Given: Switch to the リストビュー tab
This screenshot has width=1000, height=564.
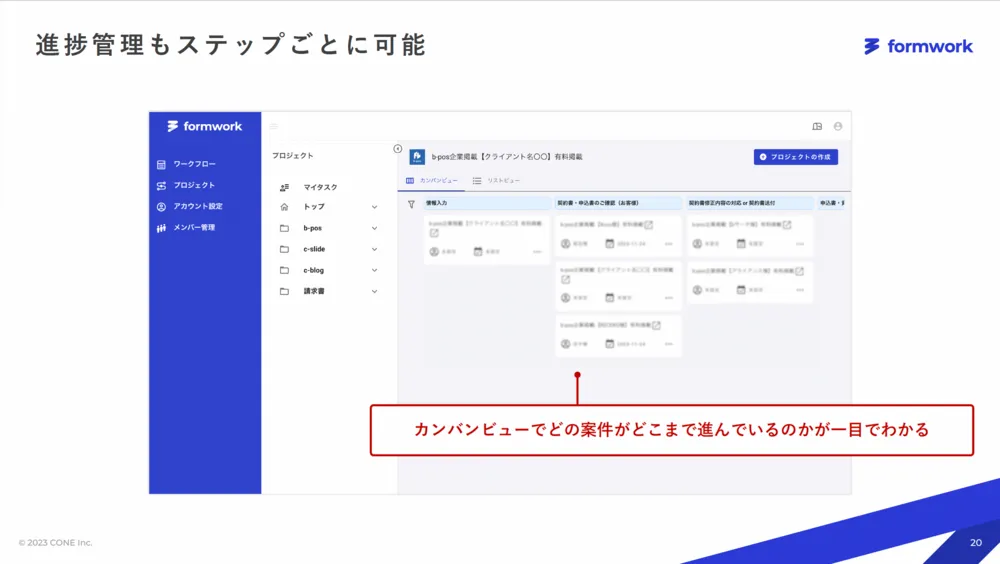Looking at the screenshot, I should 496,181.
